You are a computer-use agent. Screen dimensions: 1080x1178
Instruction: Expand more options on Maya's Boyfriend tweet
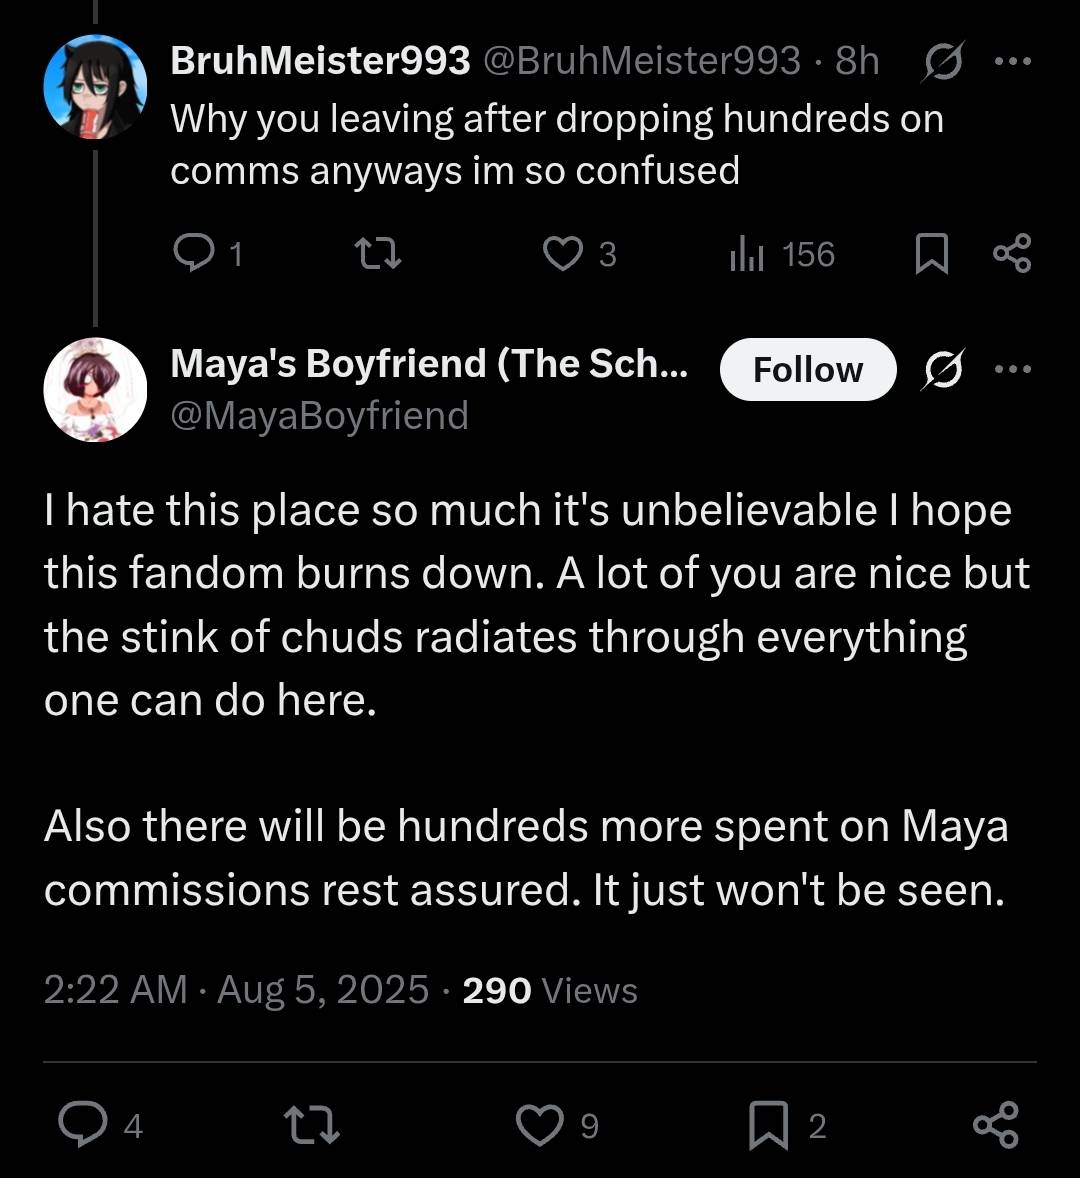(x=1012, y=370)
